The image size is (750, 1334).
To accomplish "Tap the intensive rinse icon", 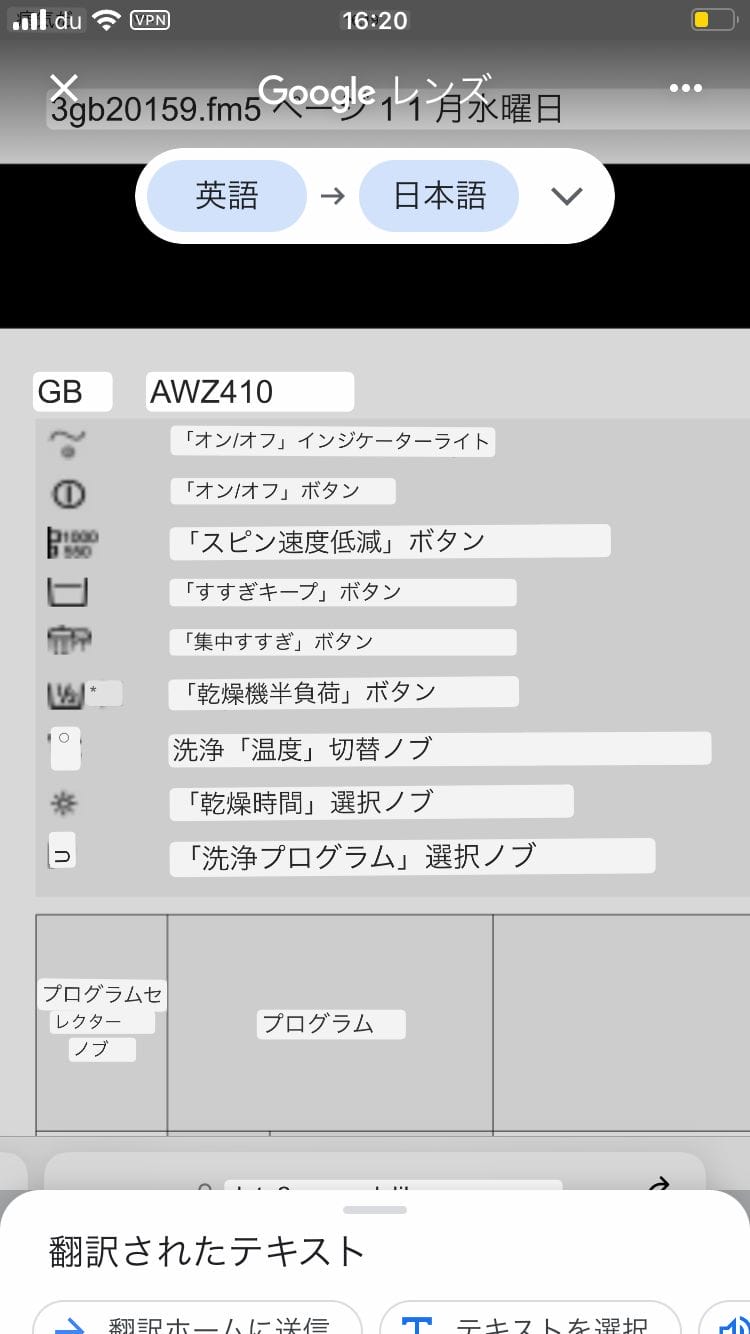I will click(68, 641).
